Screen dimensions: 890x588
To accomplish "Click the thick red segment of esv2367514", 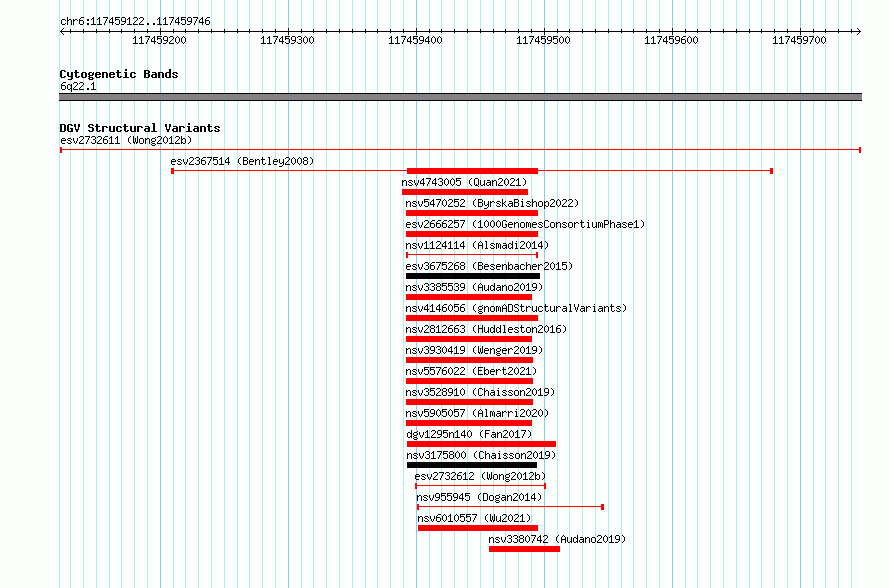I will point(472,171).
